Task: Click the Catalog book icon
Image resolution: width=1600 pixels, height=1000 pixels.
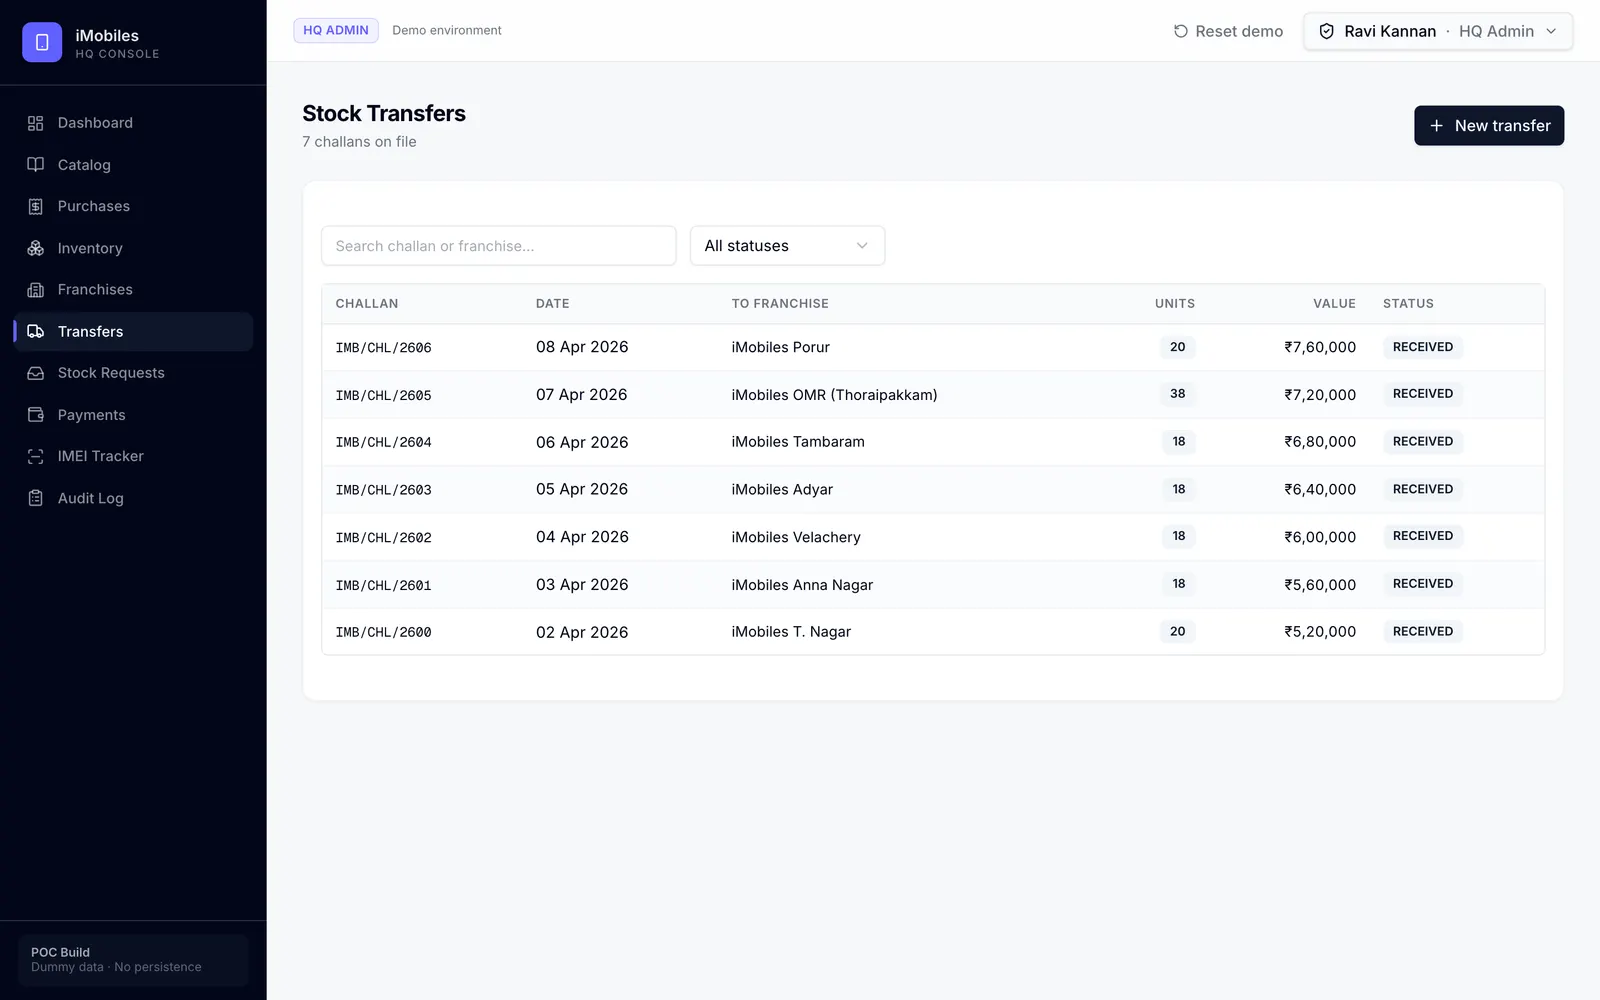Action: 36,165
